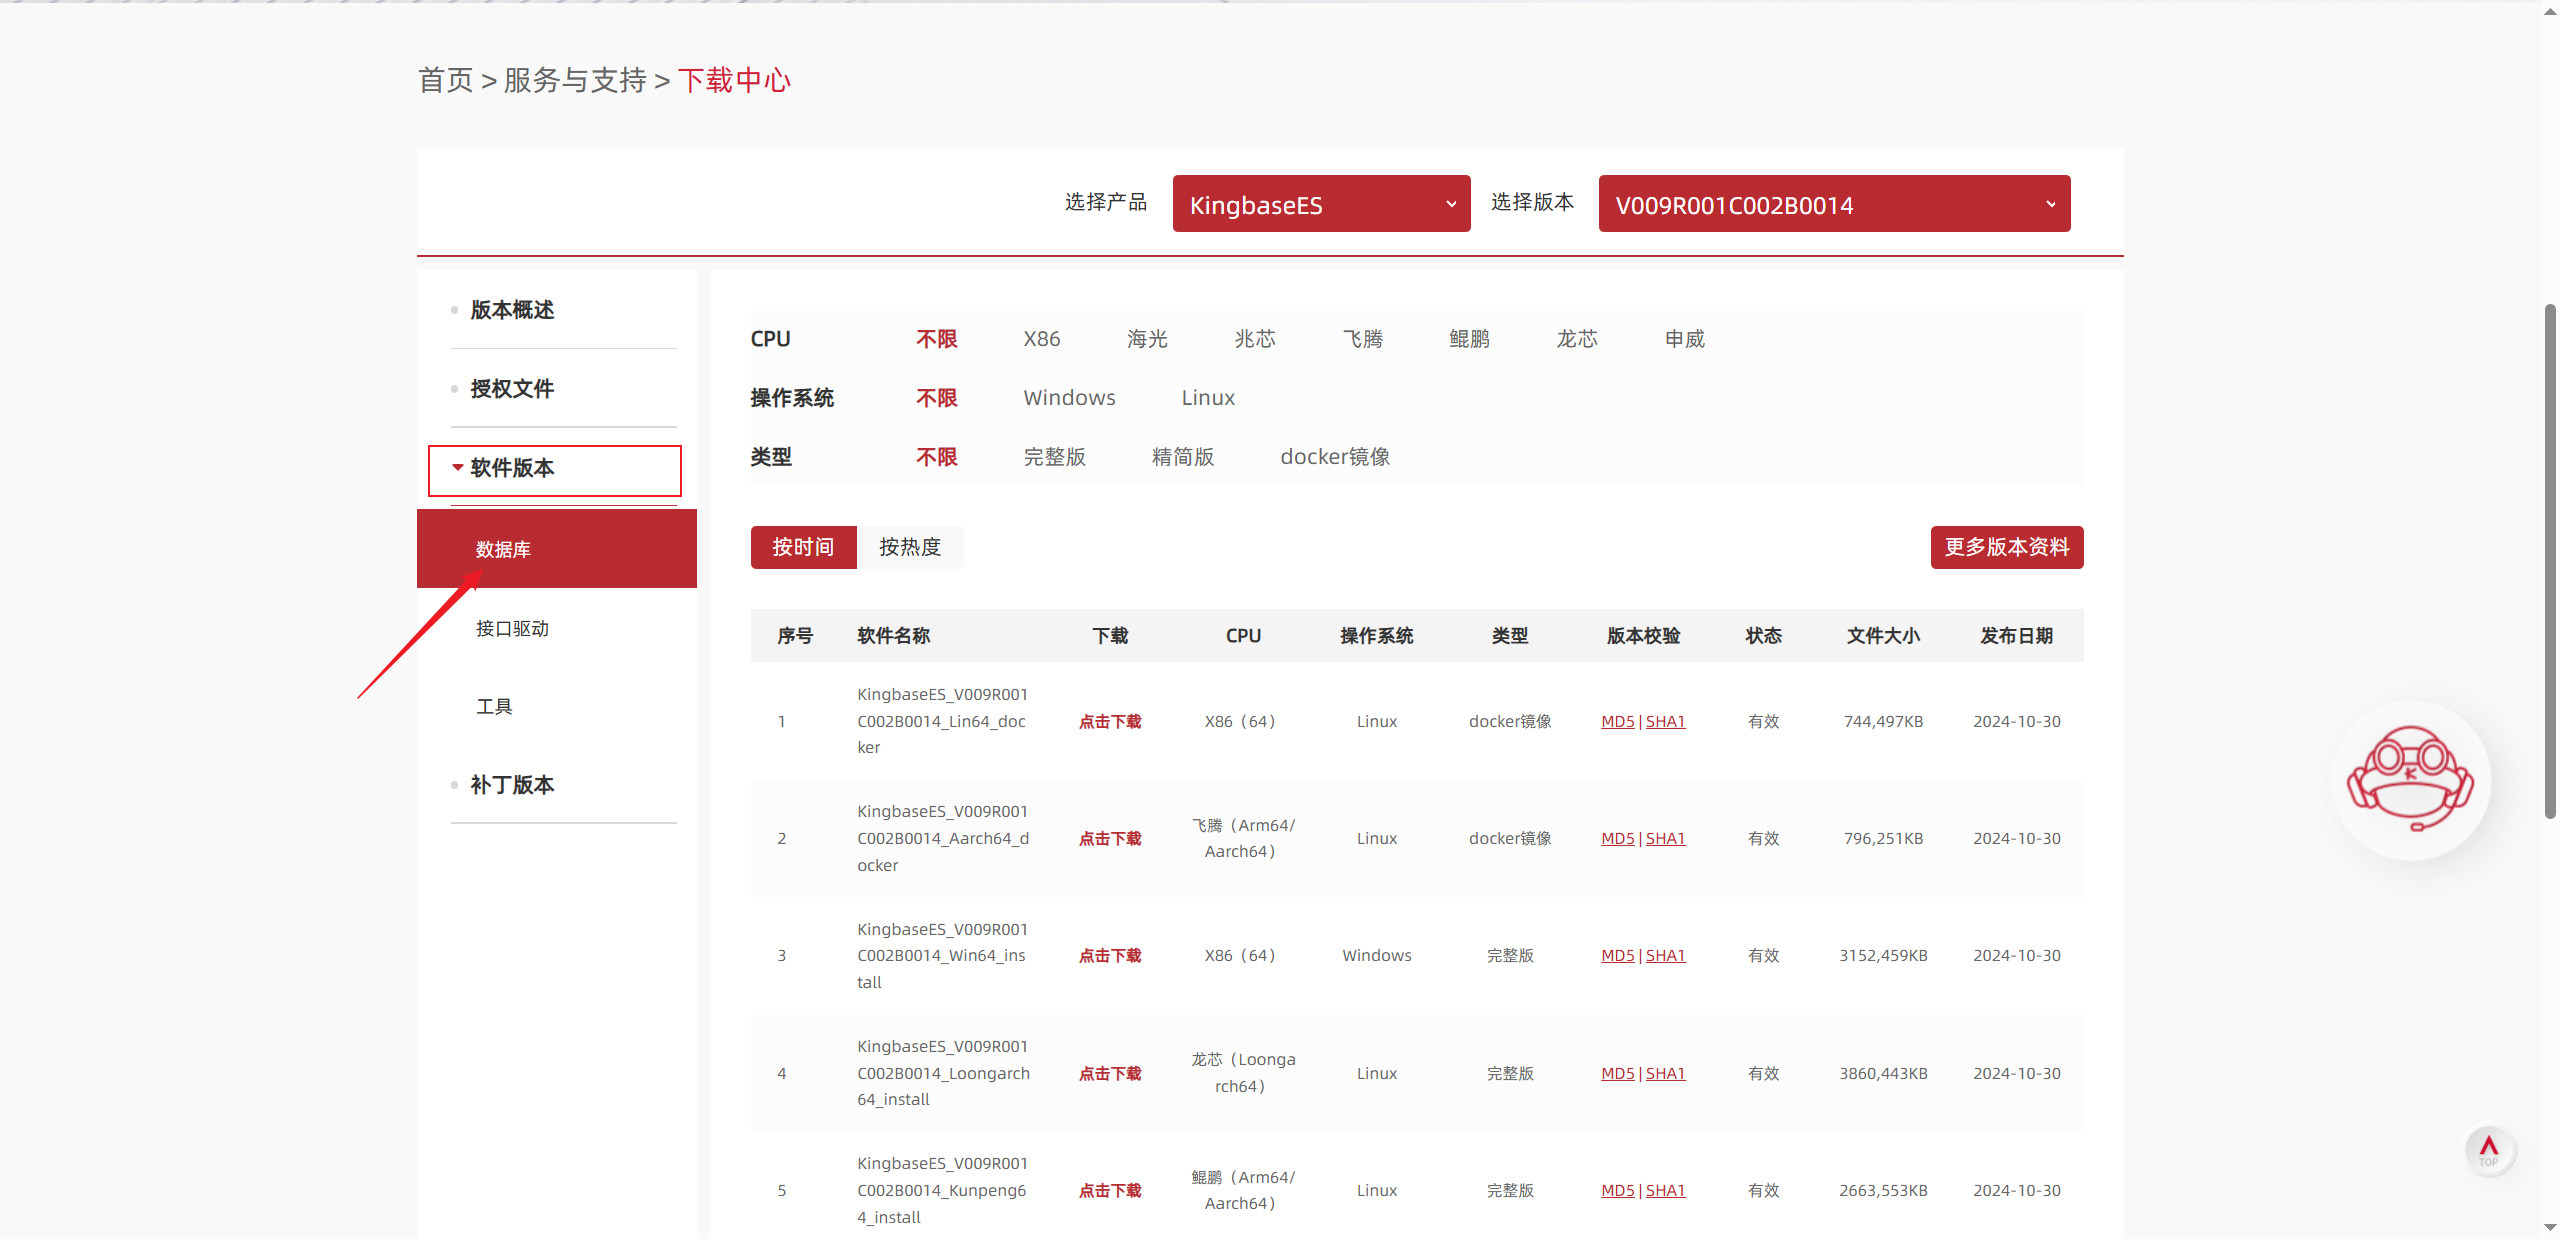Switch to 按热度 sorting tab

point(909,547)
